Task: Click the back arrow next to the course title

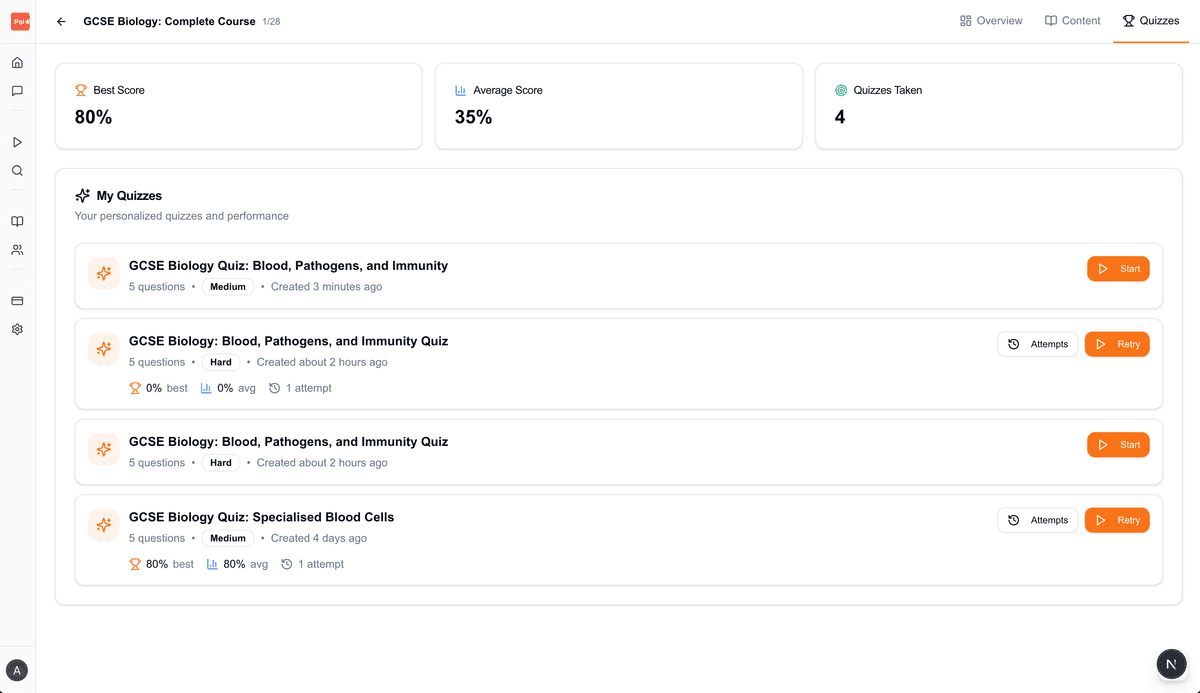Action: point(60,20)
